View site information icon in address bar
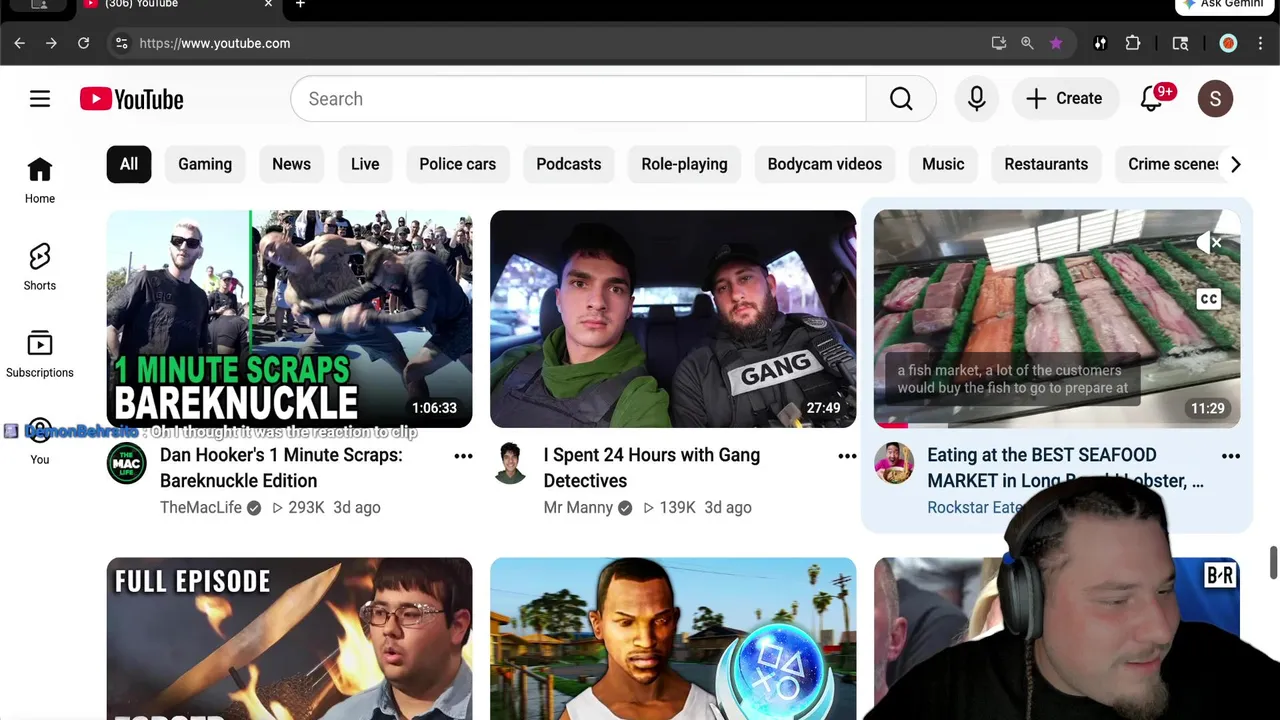The width and height of the screenshot is (1280, 720). tap(121, 43)
